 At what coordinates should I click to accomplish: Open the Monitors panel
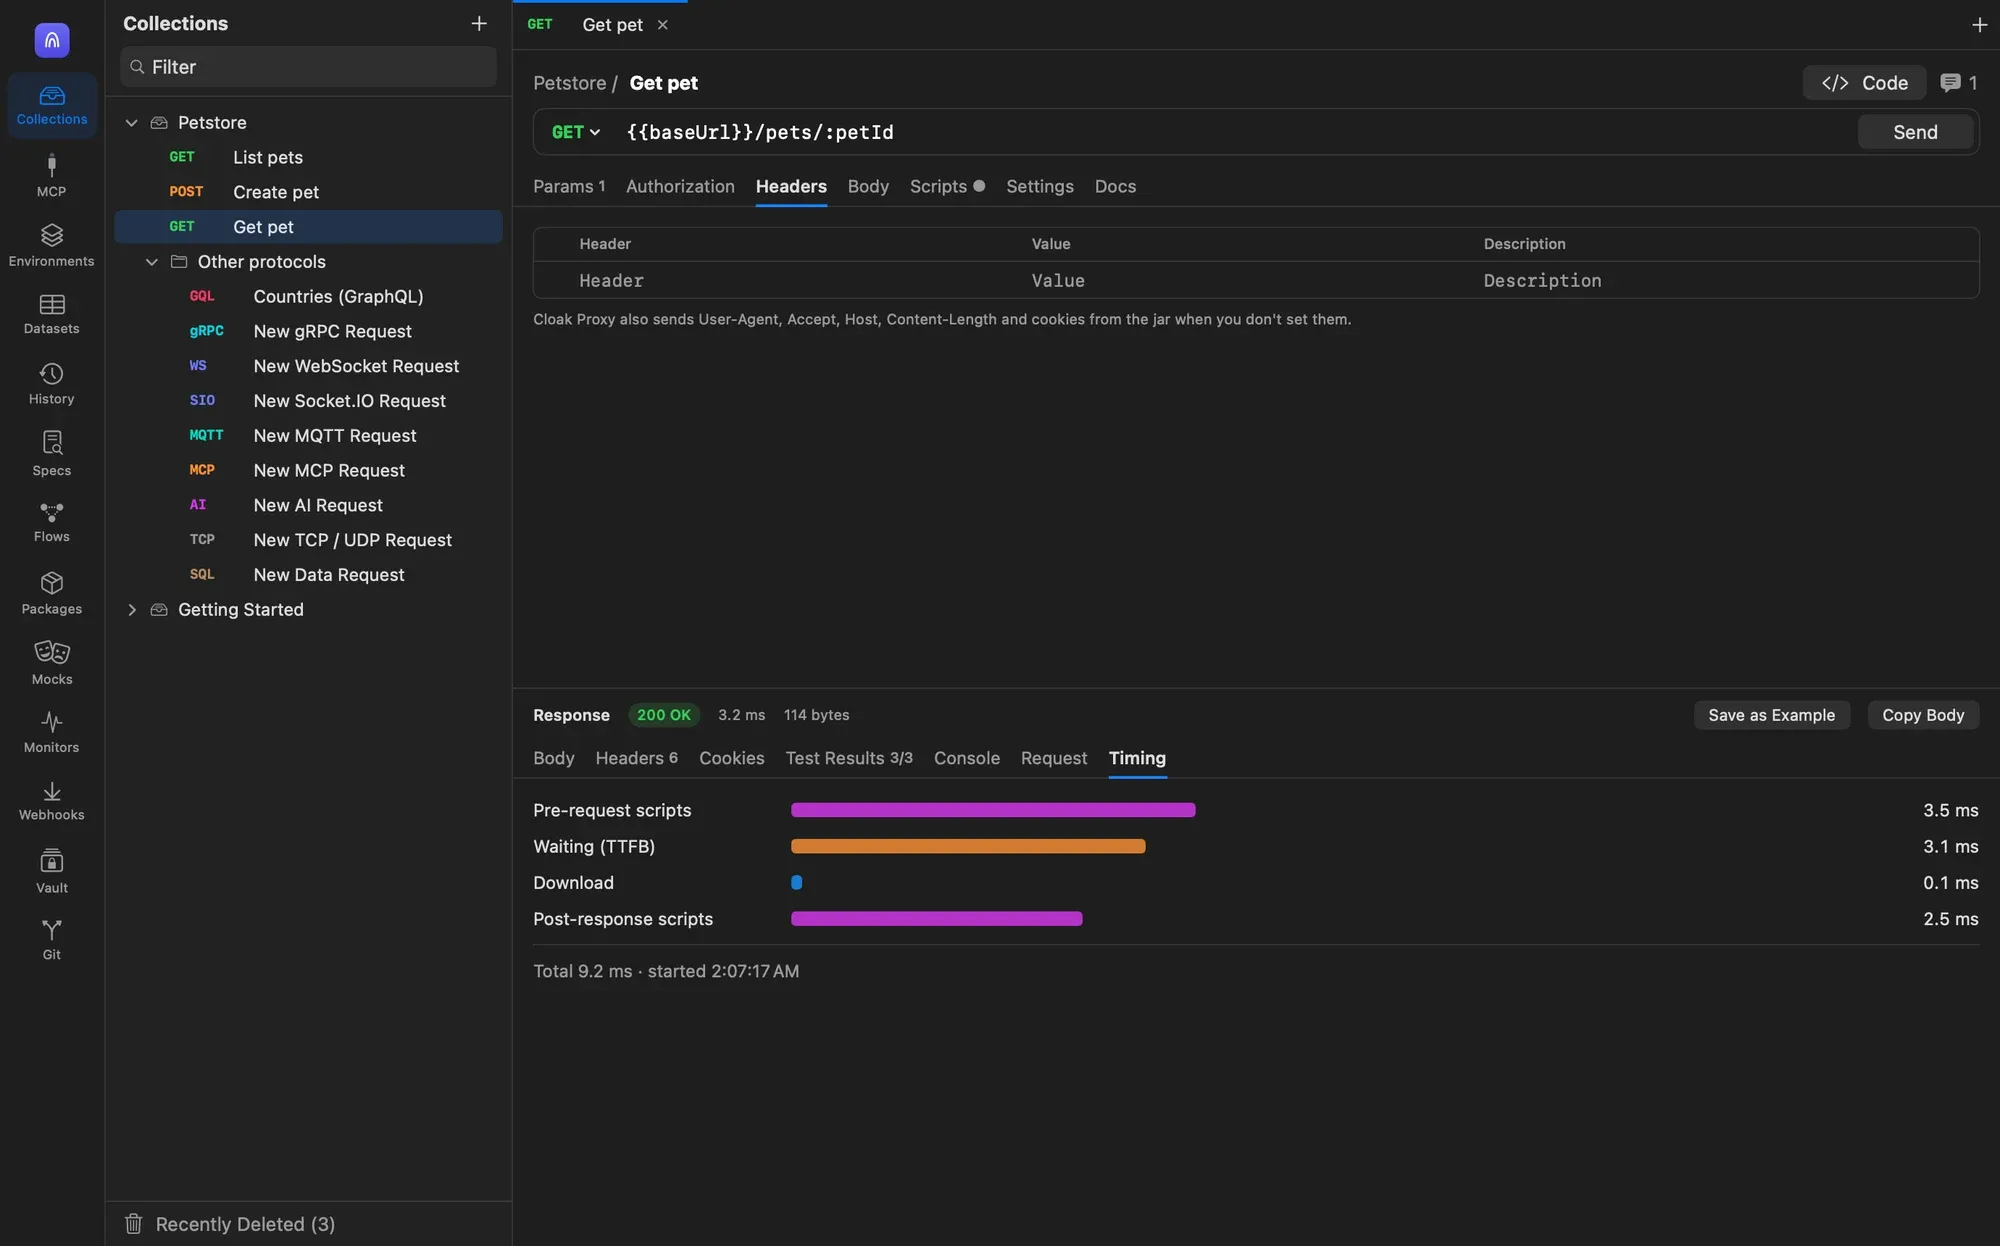pyautogui.click(x=52, y=732)
